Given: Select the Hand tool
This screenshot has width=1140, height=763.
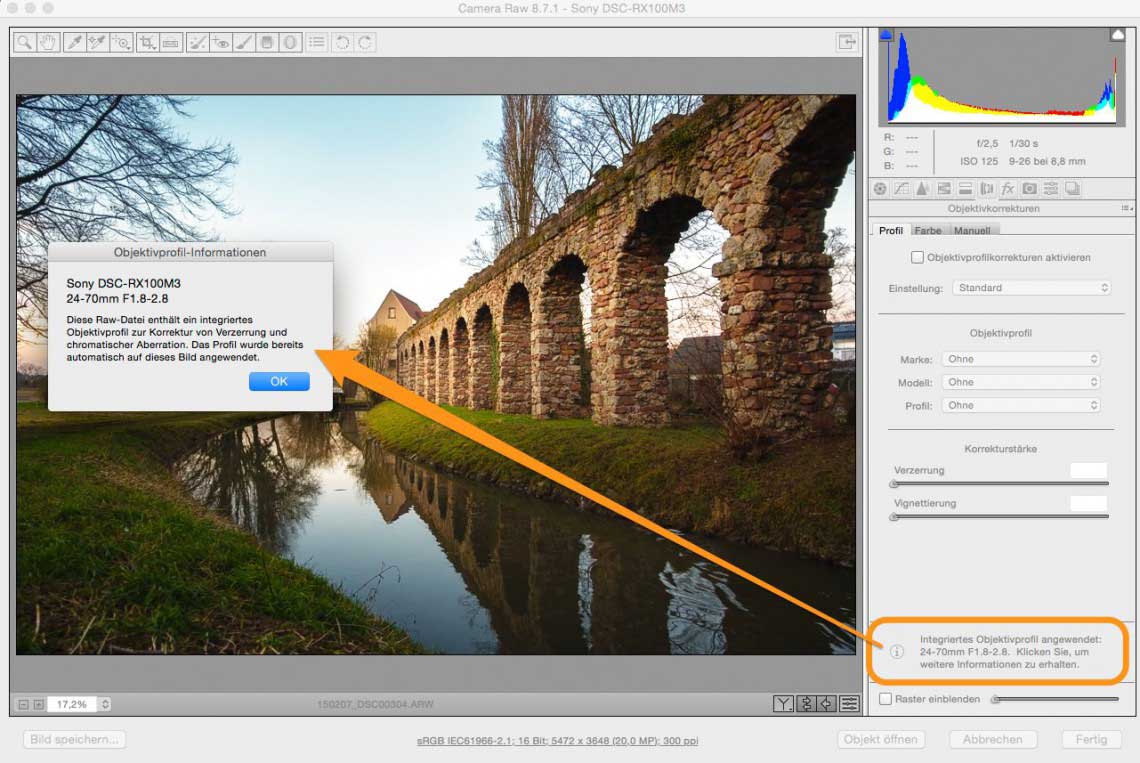Looking at the screenshot, I should point(47,42).
